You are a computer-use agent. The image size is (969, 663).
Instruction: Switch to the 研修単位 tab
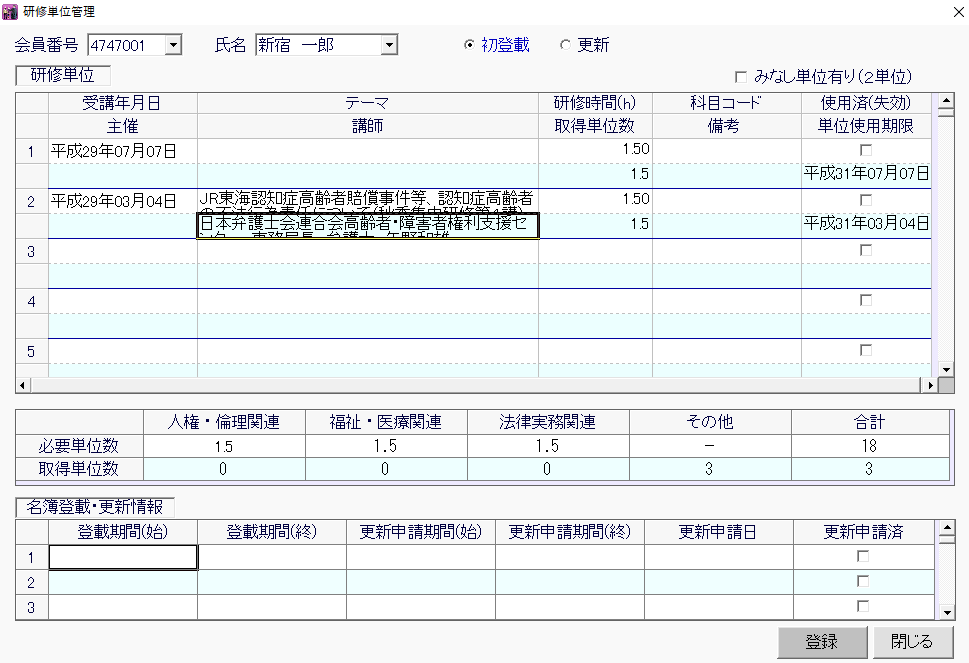click(63, 76)
